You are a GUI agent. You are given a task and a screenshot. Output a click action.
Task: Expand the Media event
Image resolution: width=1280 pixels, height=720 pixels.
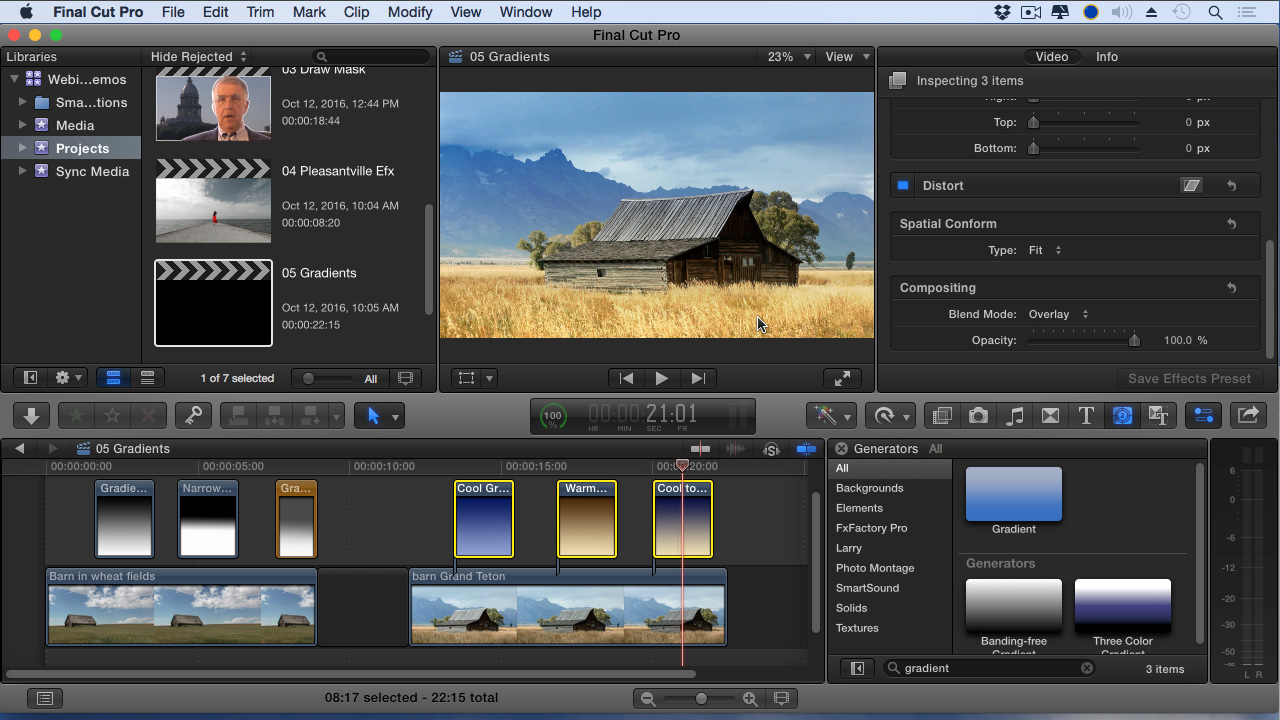22,126
